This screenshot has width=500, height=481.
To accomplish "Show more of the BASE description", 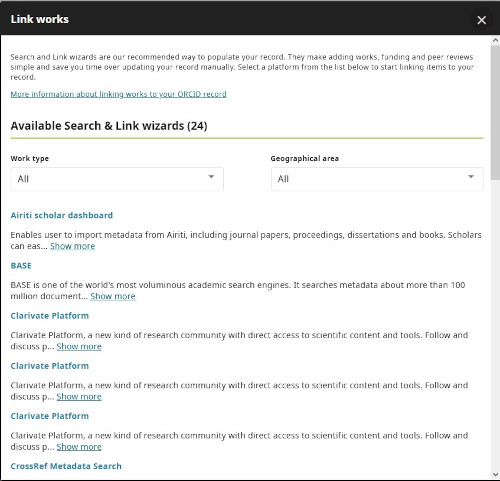I will pos(113,296).
